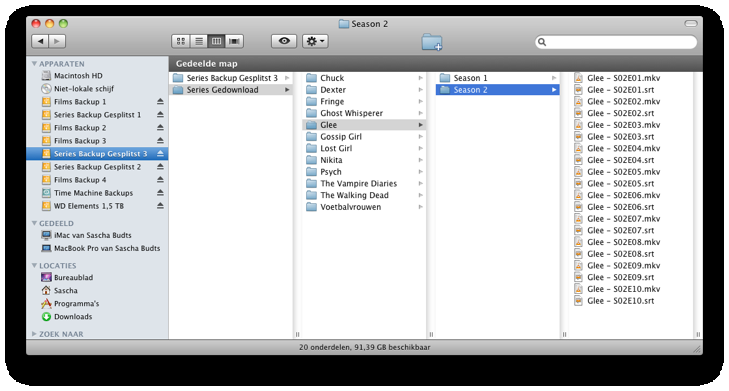Eject Series Backup Gesplitst 3 drive

160,154
